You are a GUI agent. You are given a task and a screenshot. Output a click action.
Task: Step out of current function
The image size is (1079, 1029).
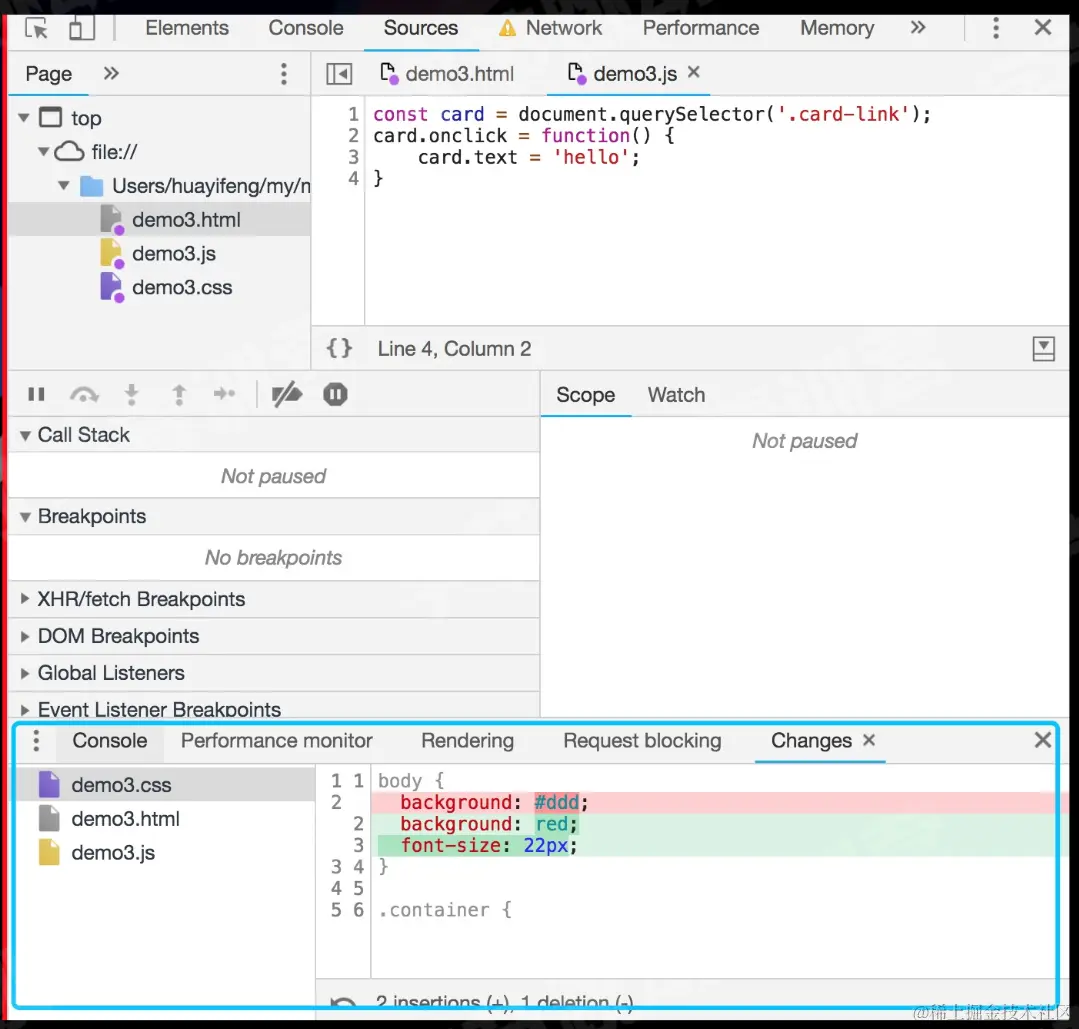pos(179,394)
